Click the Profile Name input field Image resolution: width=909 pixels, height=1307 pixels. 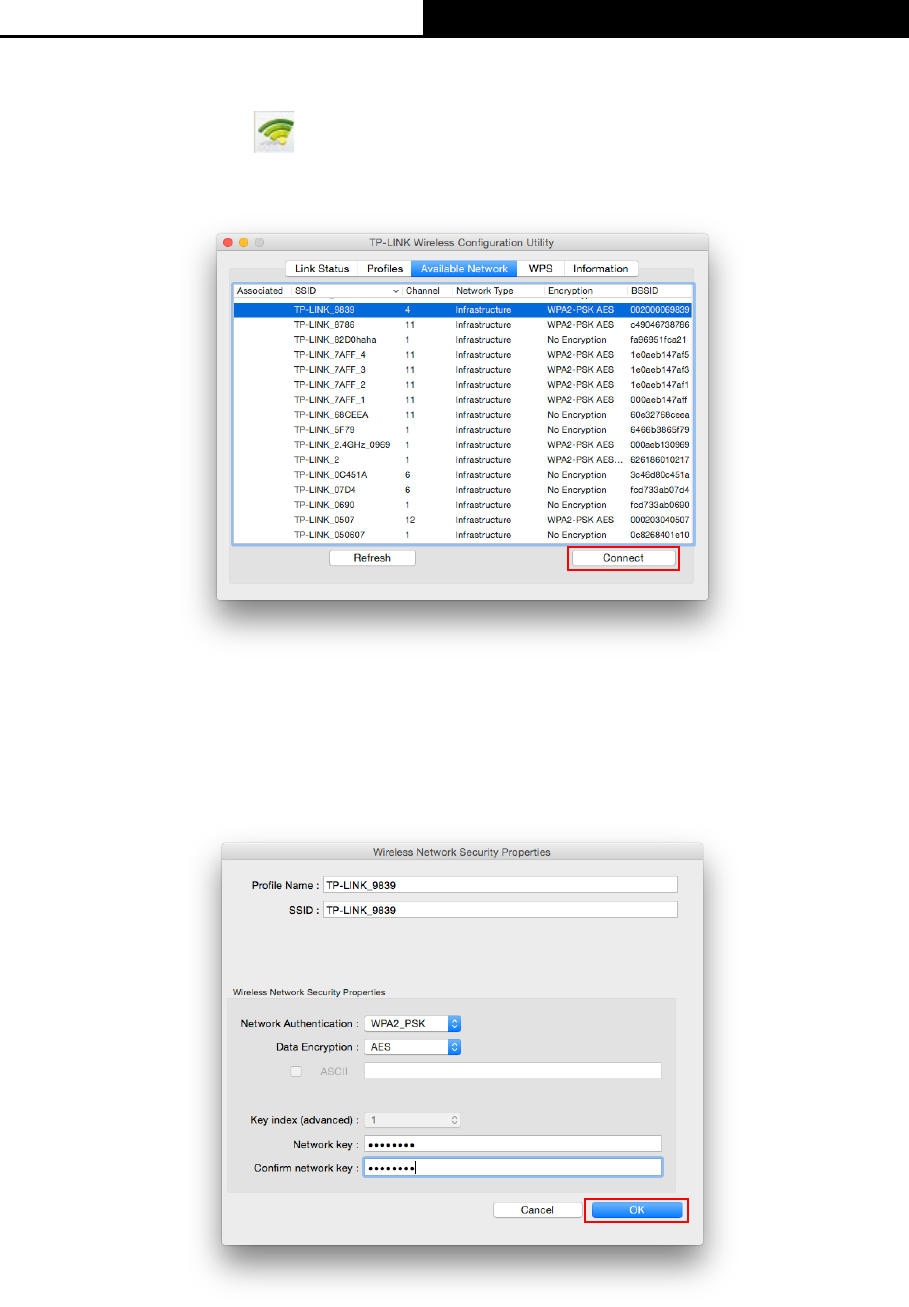[x=500, y=885]
